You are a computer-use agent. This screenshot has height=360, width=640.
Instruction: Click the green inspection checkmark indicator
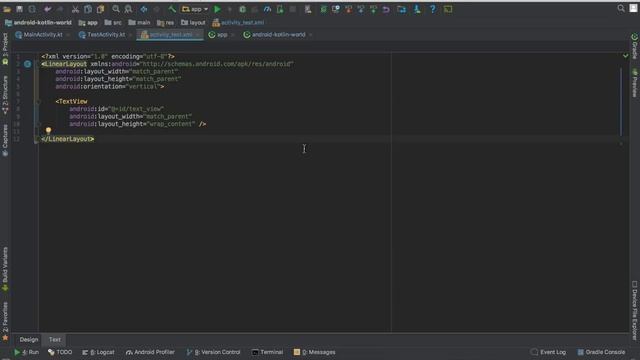tap(625, 56)
